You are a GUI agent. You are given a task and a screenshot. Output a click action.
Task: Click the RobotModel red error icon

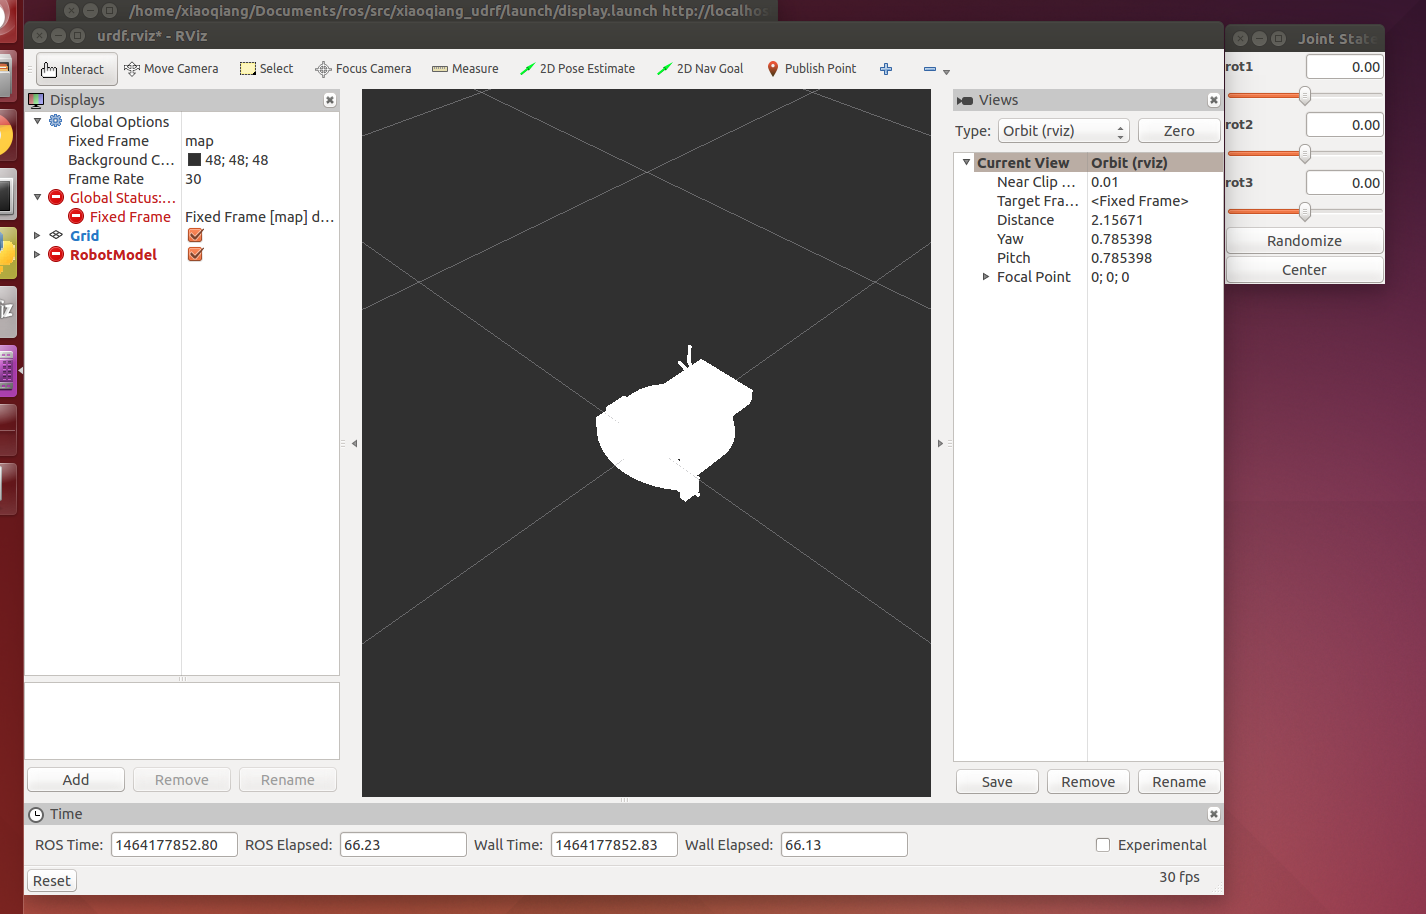(56, 254)
